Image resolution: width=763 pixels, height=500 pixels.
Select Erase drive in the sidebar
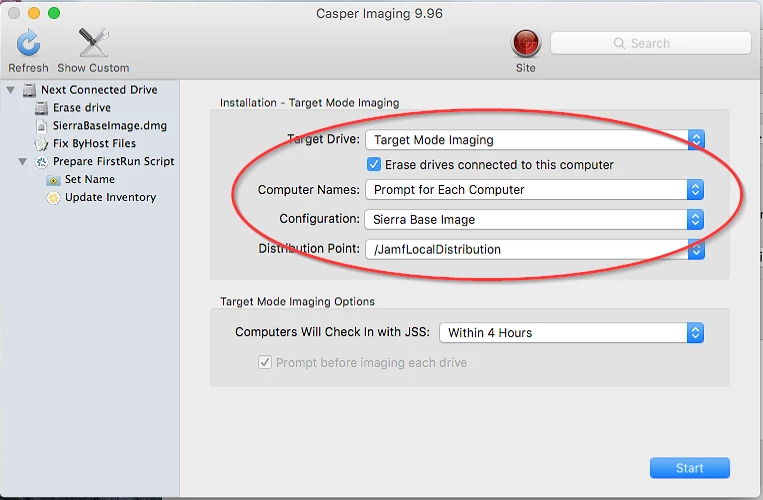[82, 107]
